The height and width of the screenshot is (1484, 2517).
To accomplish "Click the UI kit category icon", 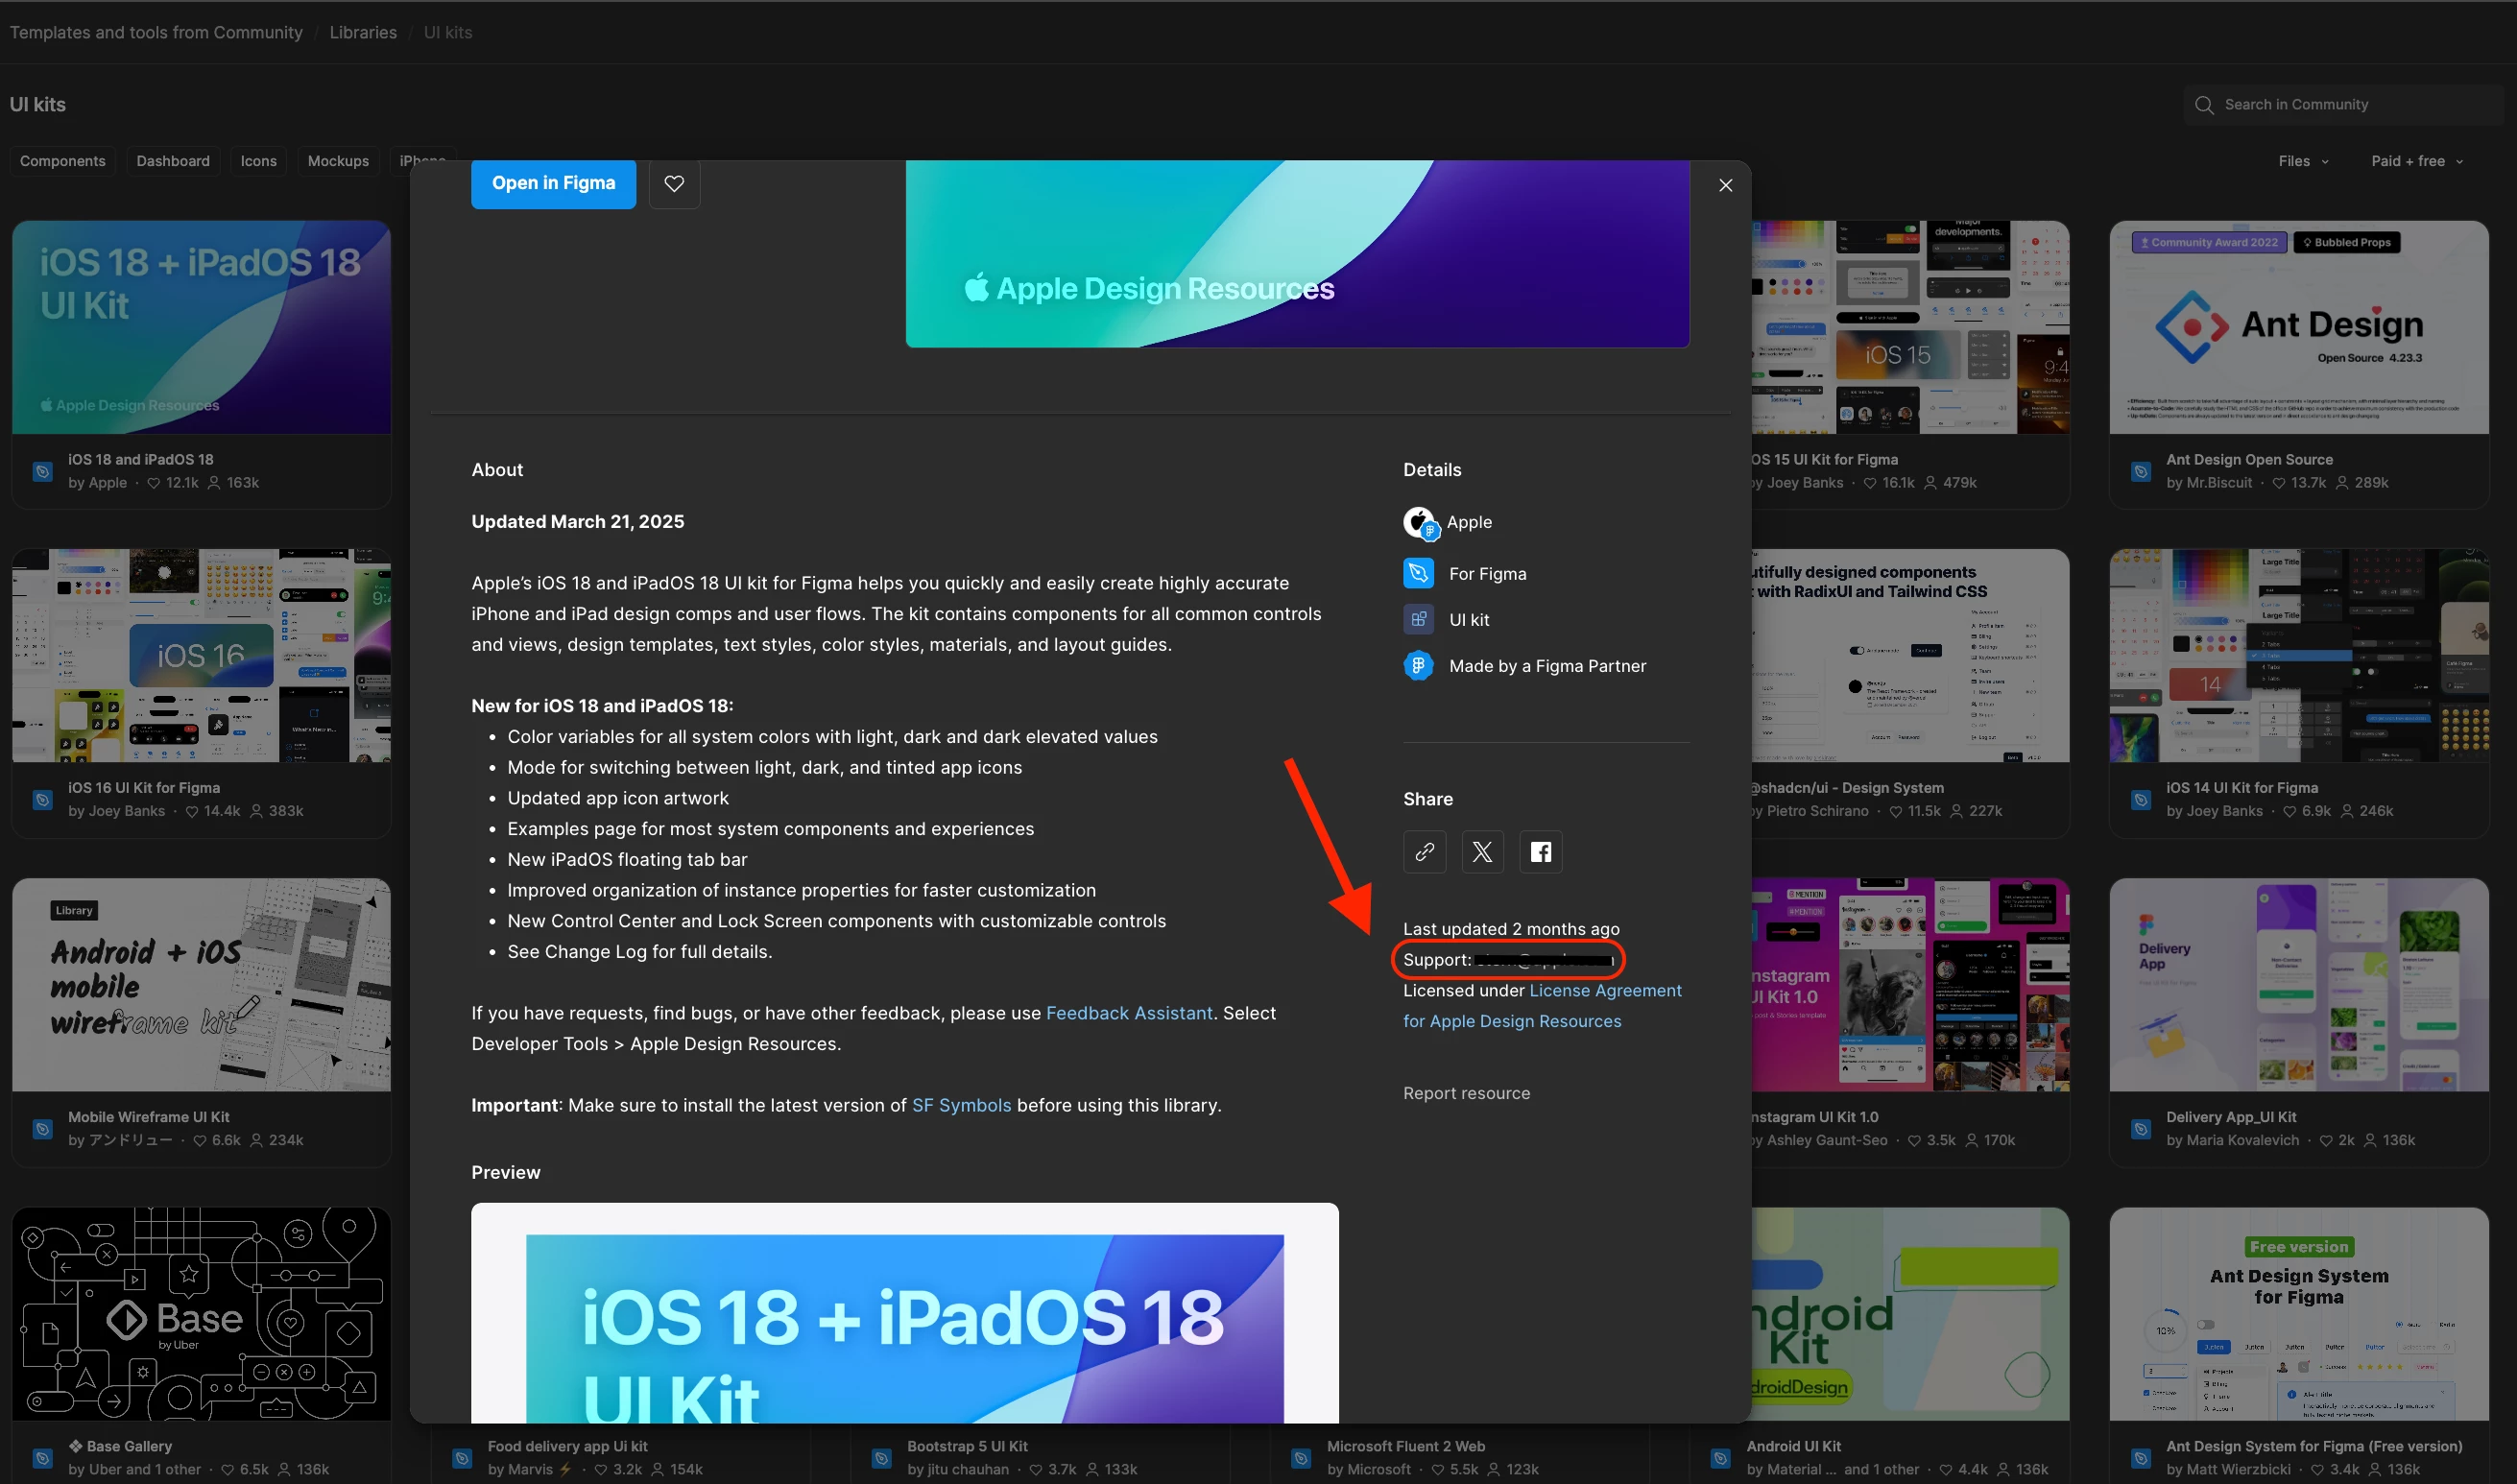I will tap(1418, 619).
